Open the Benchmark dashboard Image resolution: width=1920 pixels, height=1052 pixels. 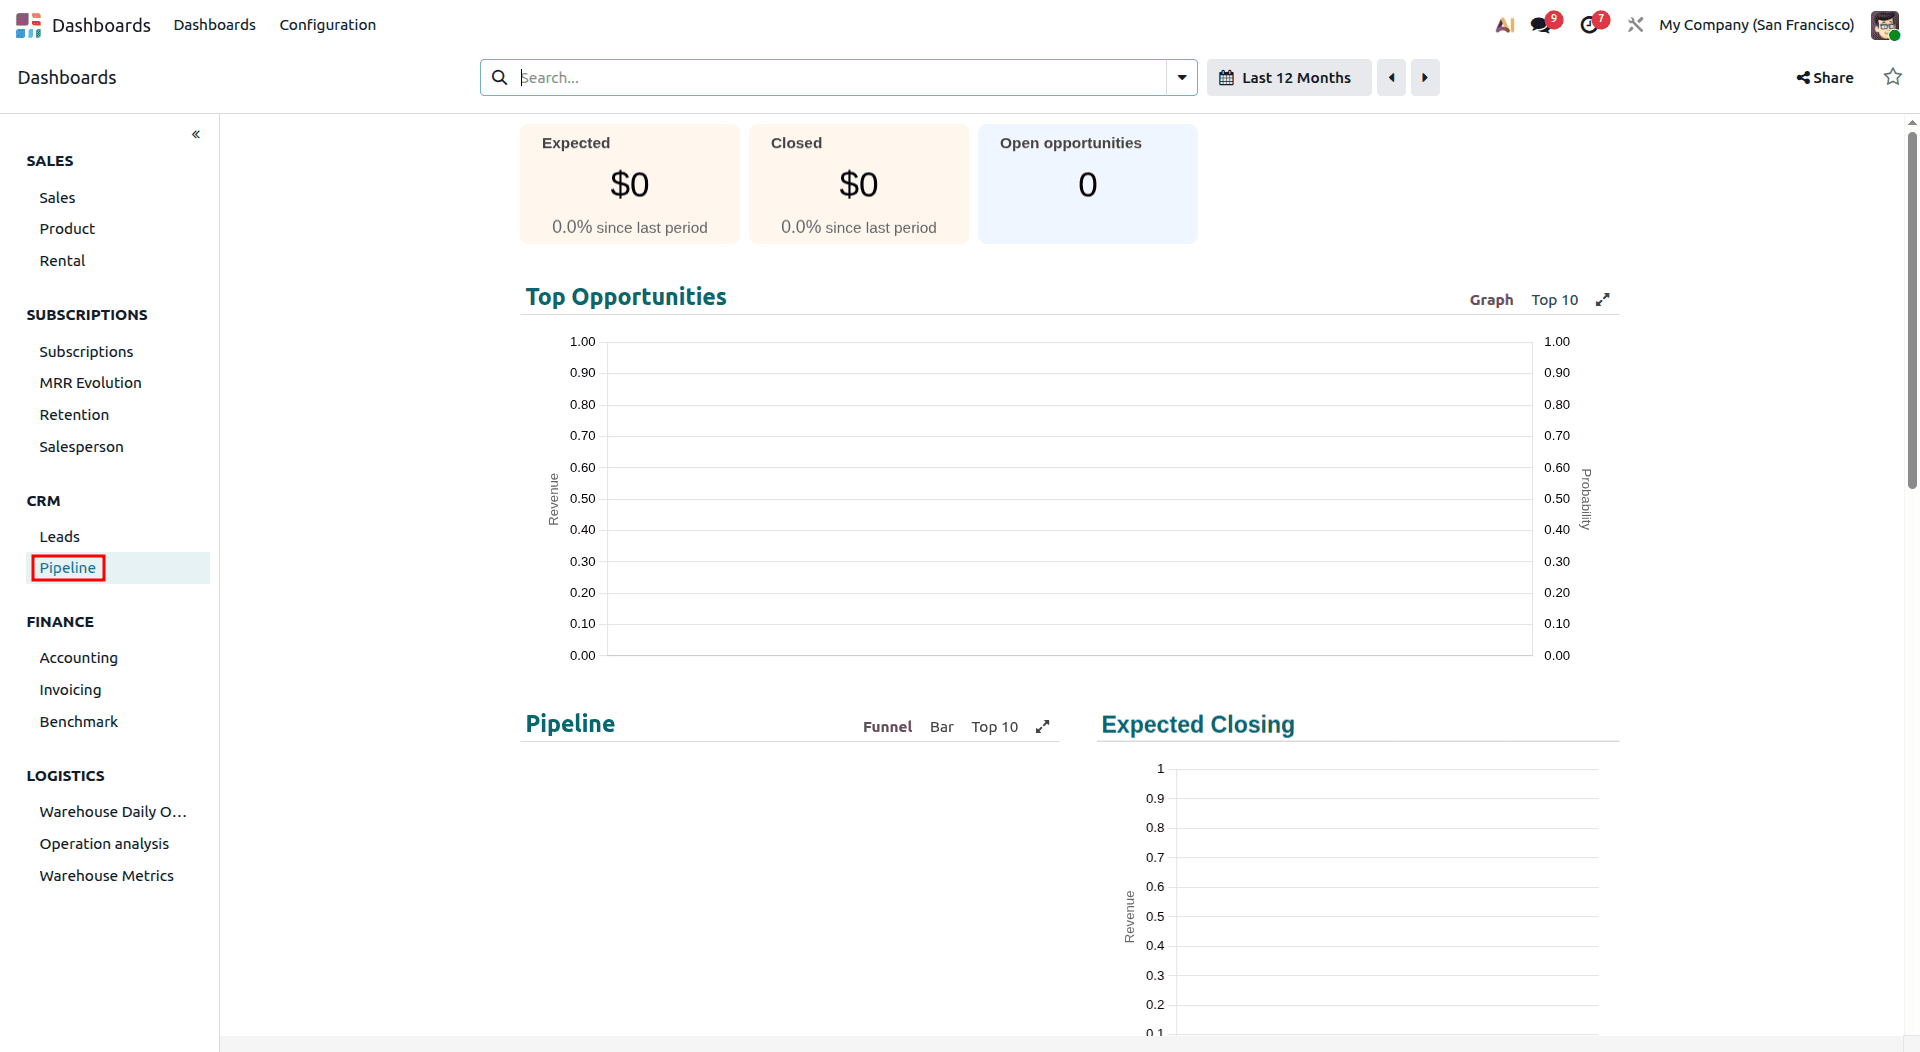[x=78, y=722]
